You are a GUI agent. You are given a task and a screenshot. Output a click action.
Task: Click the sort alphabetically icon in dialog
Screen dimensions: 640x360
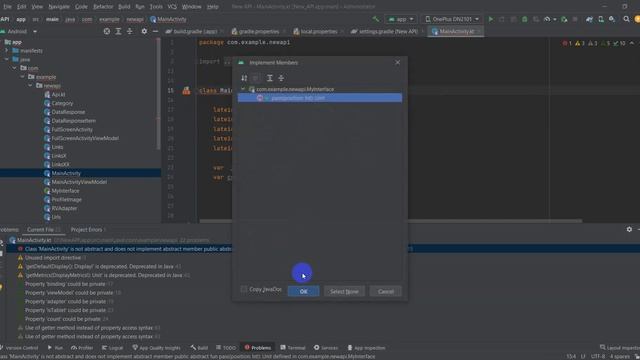tap(244, 78)
